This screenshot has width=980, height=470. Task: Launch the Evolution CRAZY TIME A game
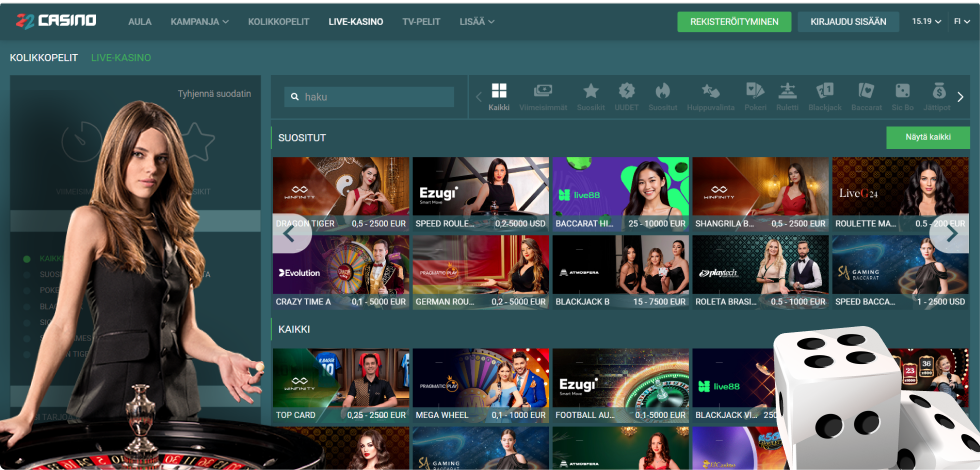[341, 272]
